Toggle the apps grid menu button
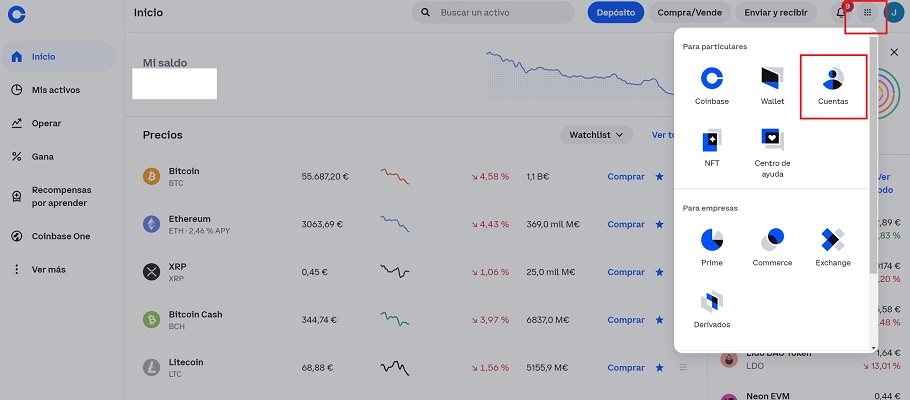The height and width of the screenshot is (400, 910). pos(867,13)
